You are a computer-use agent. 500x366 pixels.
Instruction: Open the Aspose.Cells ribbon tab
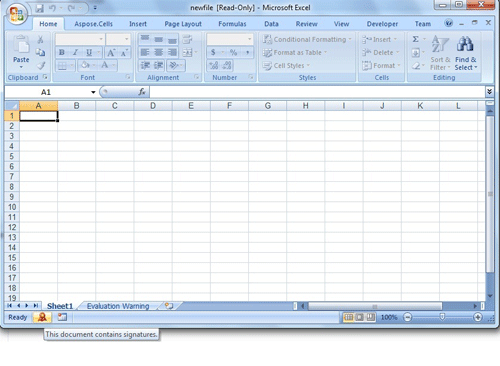(93, 24)
